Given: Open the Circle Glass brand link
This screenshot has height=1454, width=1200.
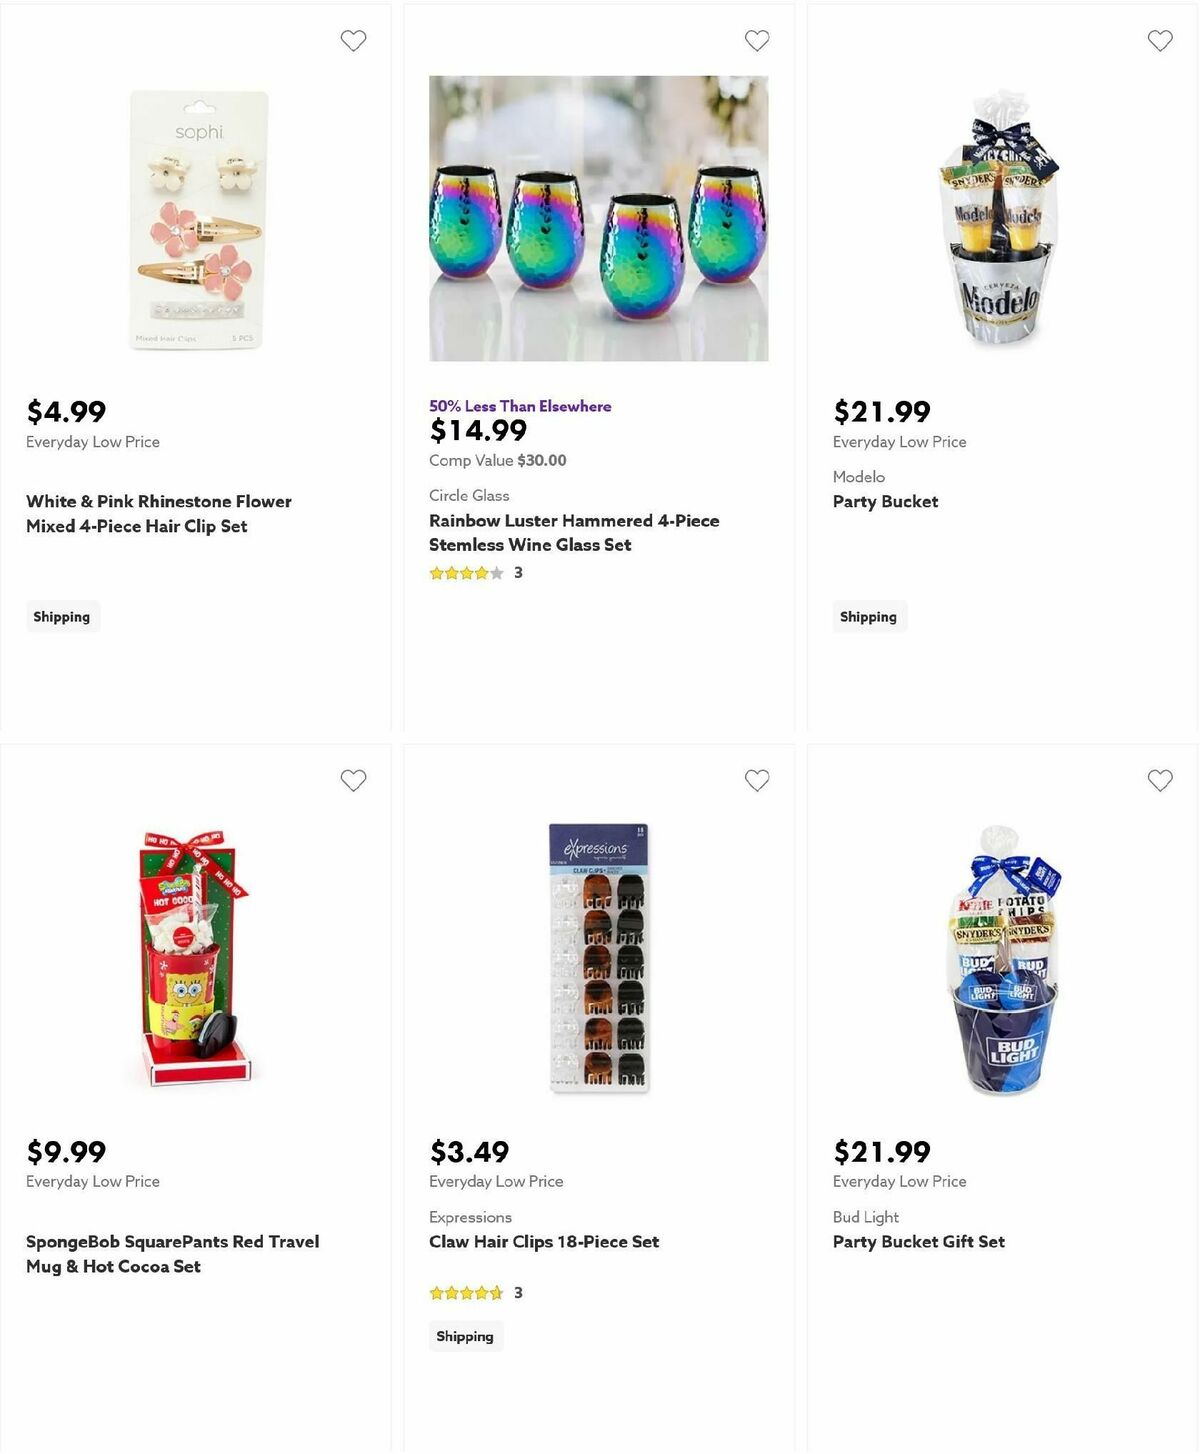Looking at the screenshot, I should click(x=469, y=495).
